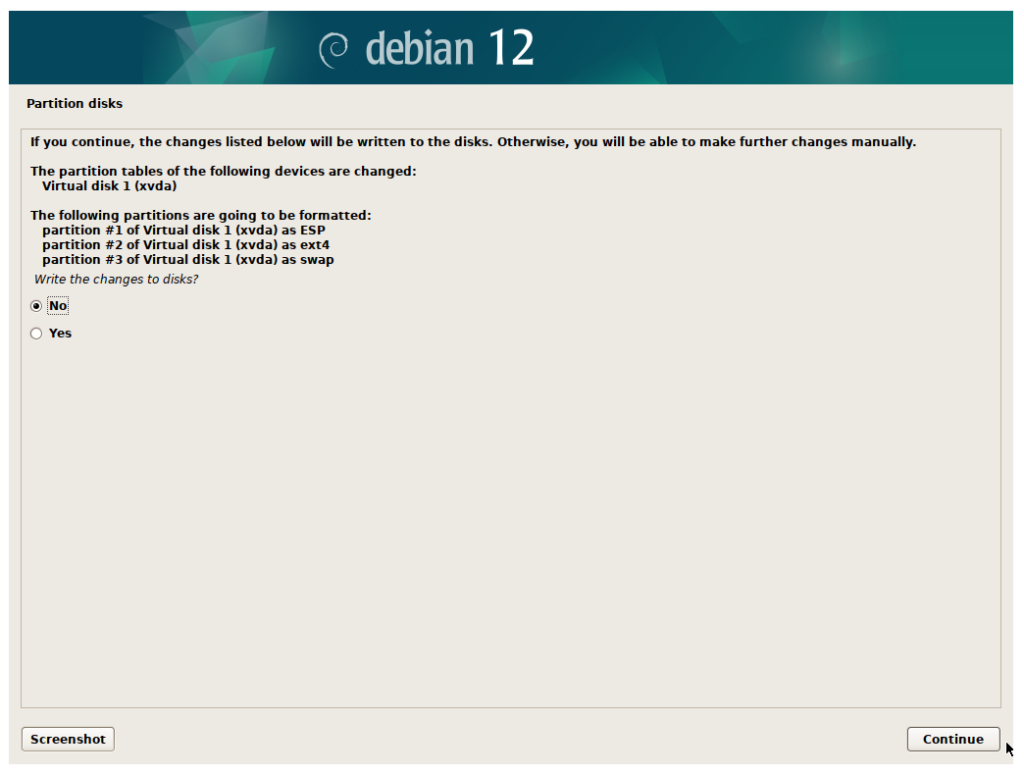
Task: Click the empty area of the dialog panel
Action: [x=510, y=520]
